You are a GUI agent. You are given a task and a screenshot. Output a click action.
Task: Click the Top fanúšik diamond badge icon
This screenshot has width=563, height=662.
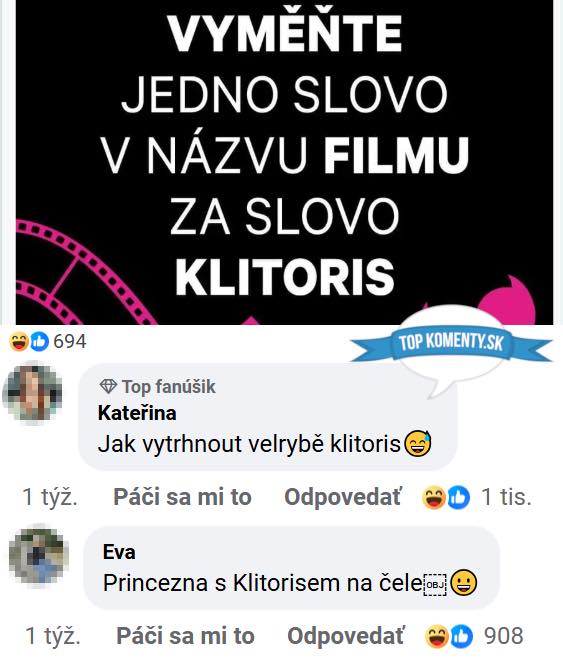(108, 386)
